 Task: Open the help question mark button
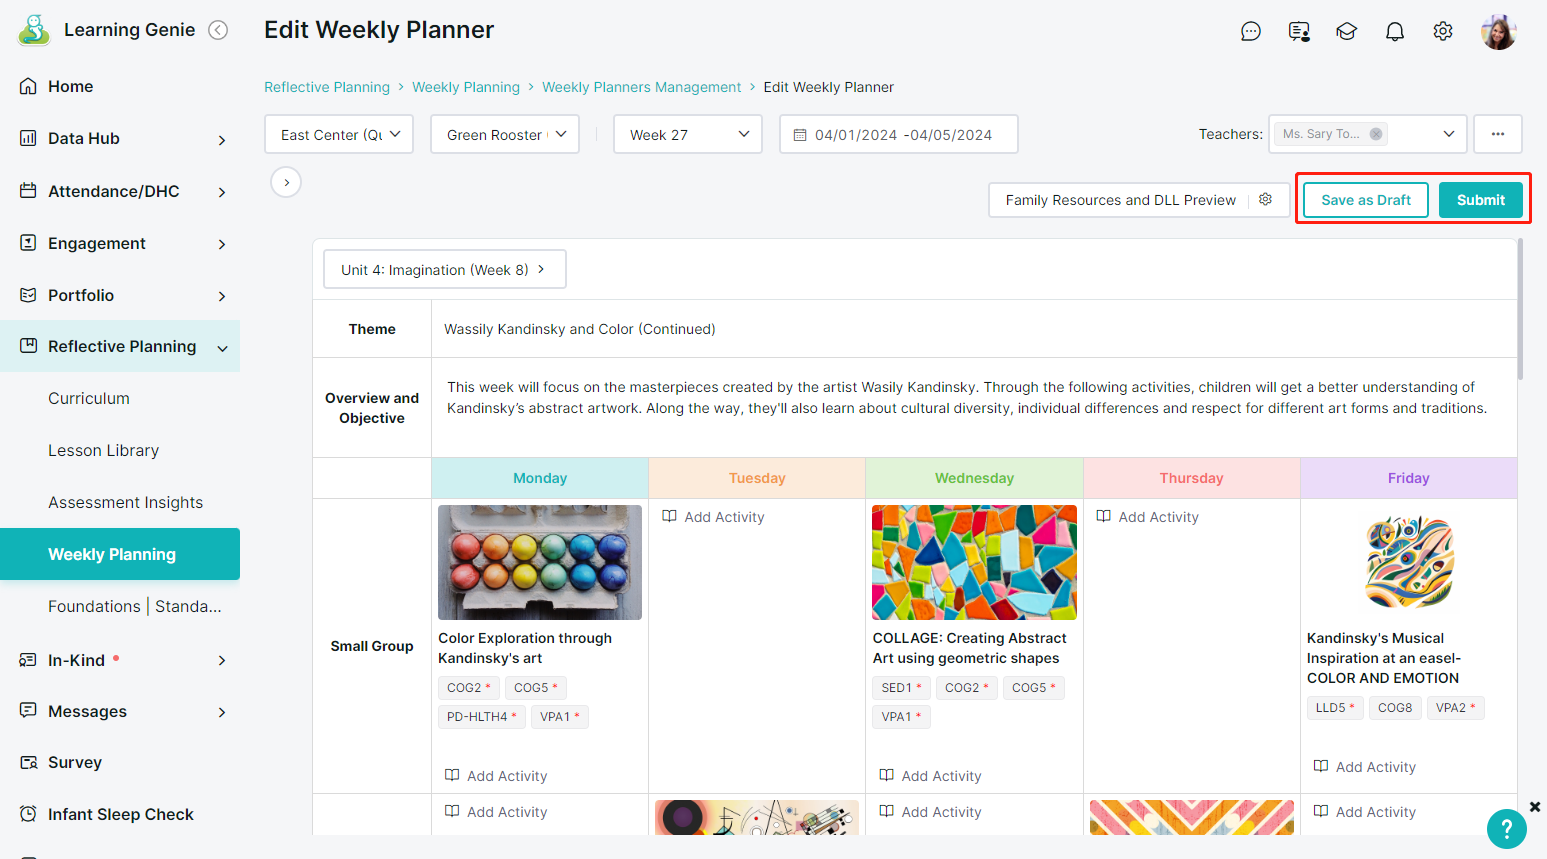(1506, 829)
